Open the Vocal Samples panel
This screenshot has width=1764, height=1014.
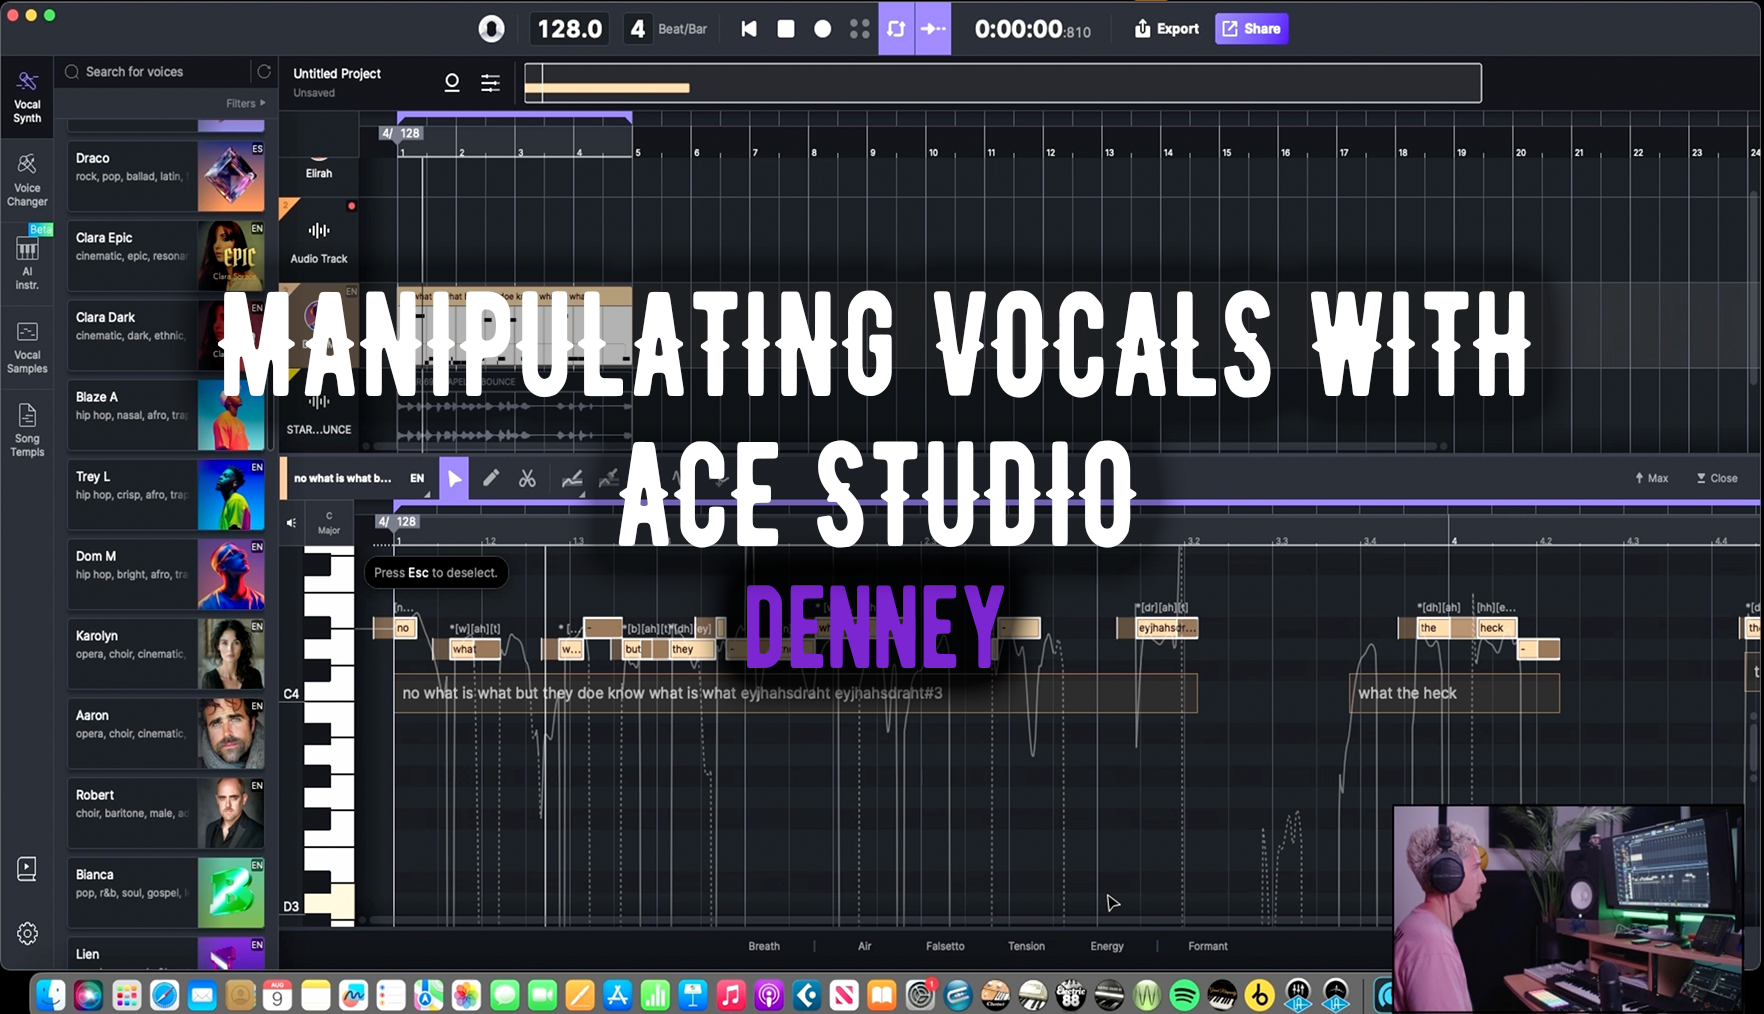click(x=26, y=345)
